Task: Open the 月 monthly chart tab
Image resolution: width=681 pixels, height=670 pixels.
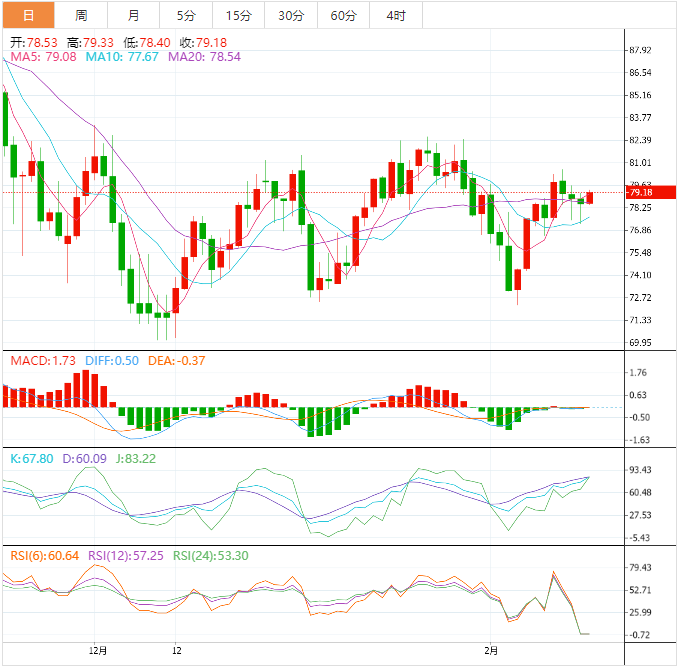Action: (x=134, y=15)
